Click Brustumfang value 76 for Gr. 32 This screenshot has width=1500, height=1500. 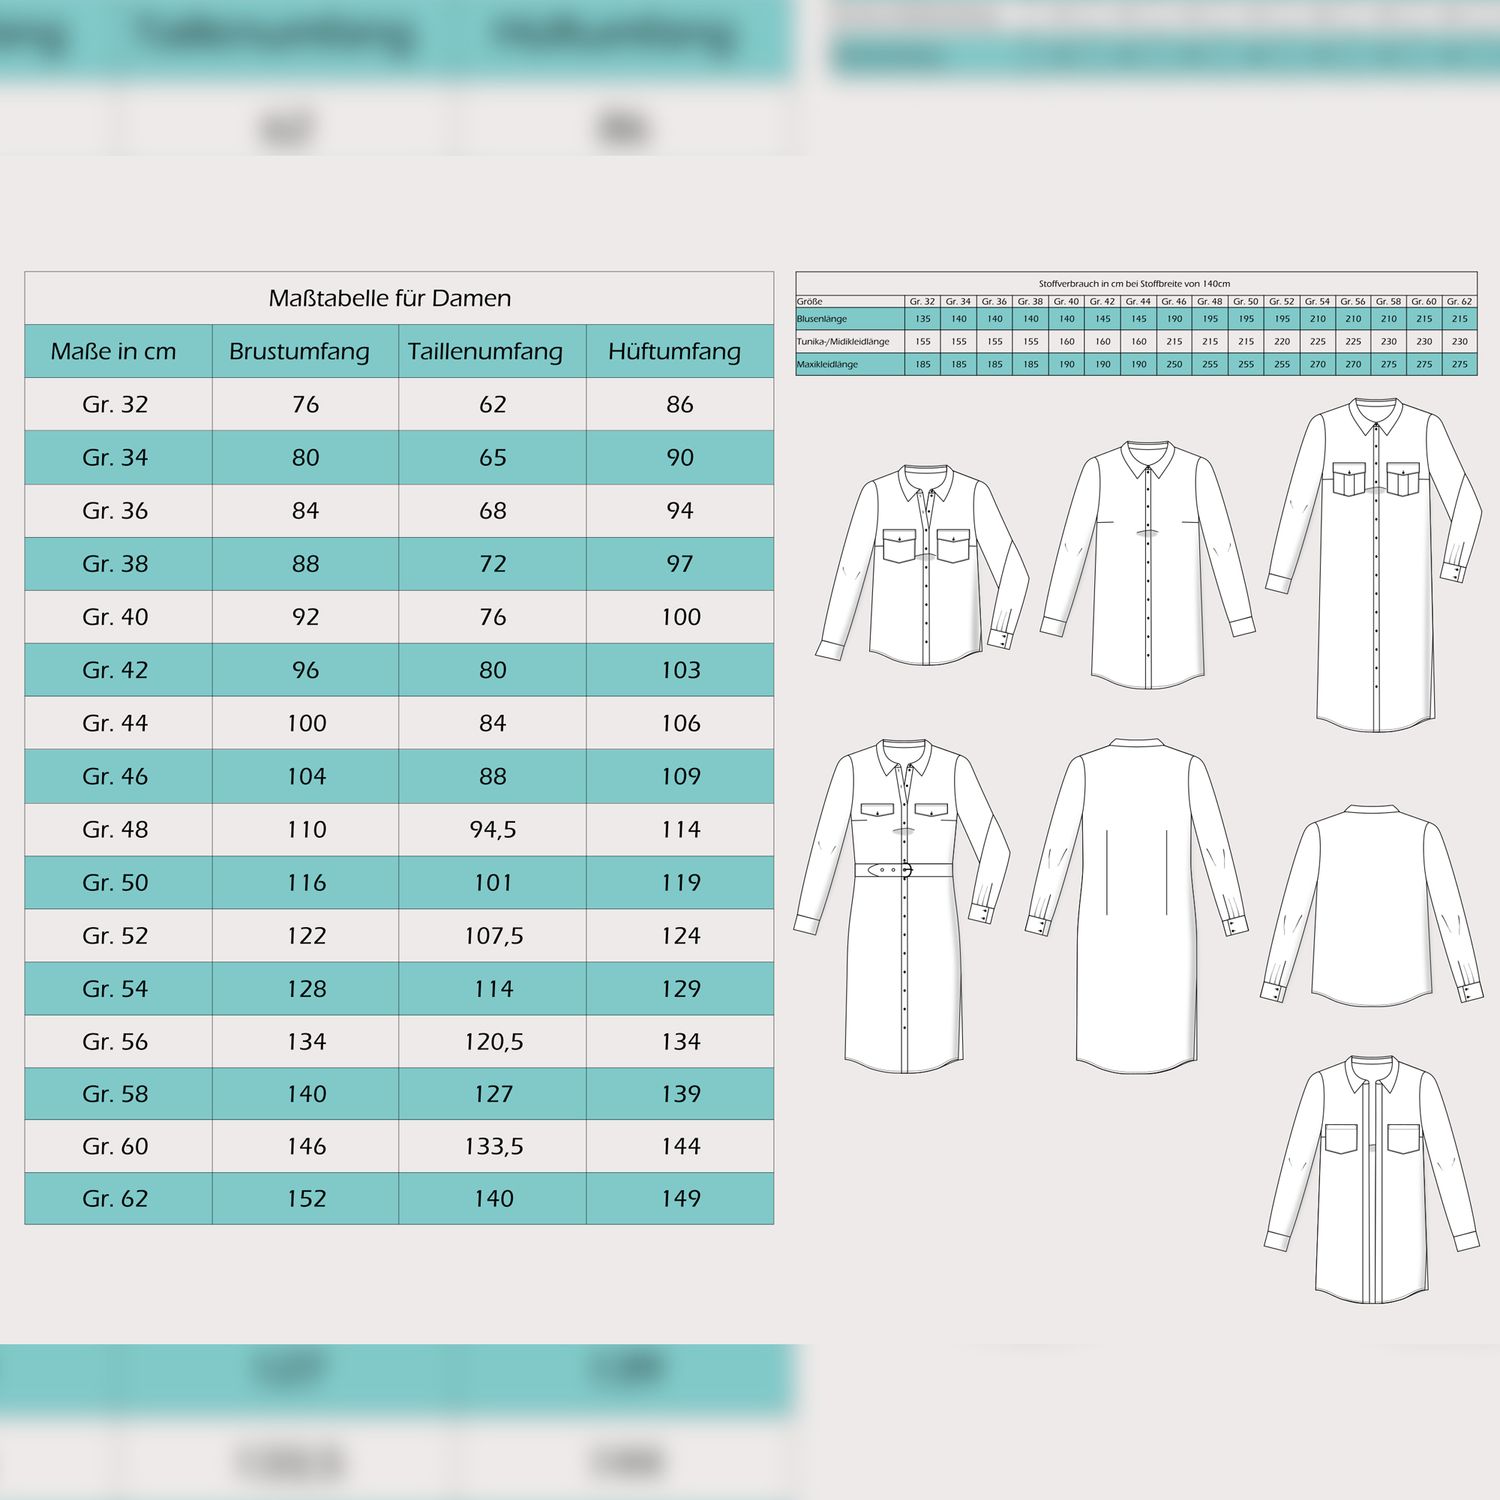coord(305,404)
